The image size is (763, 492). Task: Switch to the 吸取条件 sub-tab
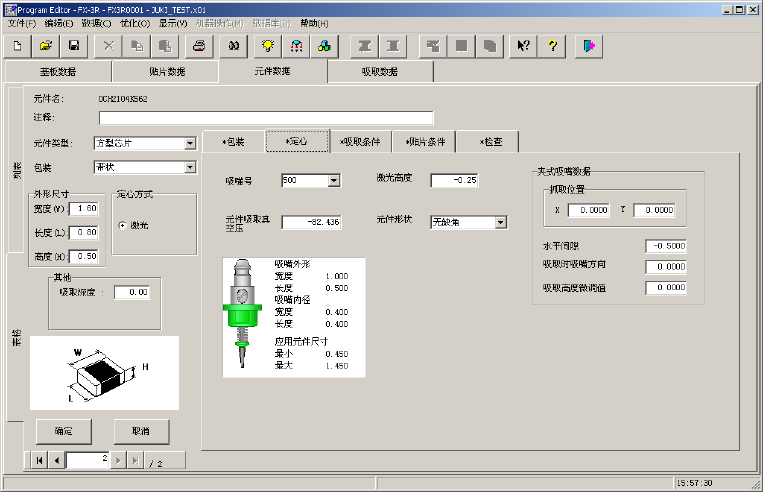(x=360, y=142)
